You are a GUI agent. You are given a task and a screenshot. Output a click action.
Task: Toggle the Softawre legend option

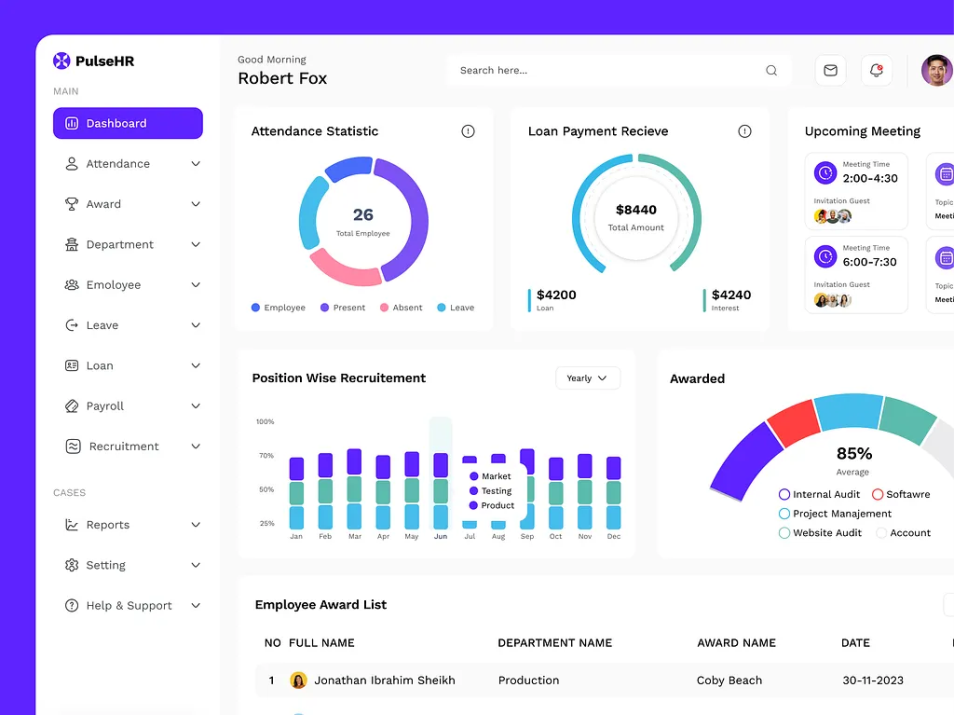[901, 494]
